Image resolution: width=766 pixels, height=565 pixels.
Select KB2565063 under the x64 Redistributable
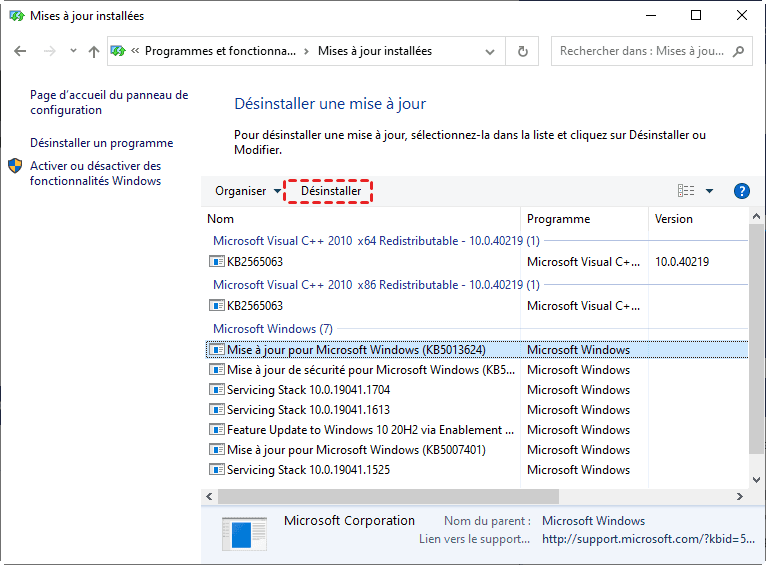pos(477,262)
